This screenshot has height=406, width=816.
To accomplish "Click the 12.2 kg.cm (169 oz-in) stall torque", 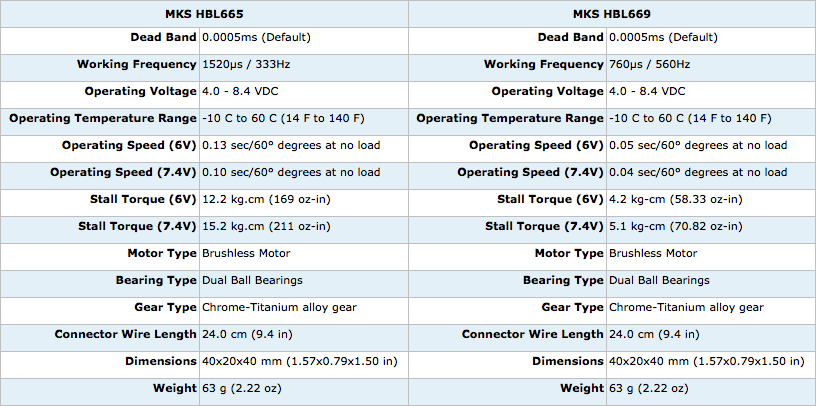I will tap(266, 199).
